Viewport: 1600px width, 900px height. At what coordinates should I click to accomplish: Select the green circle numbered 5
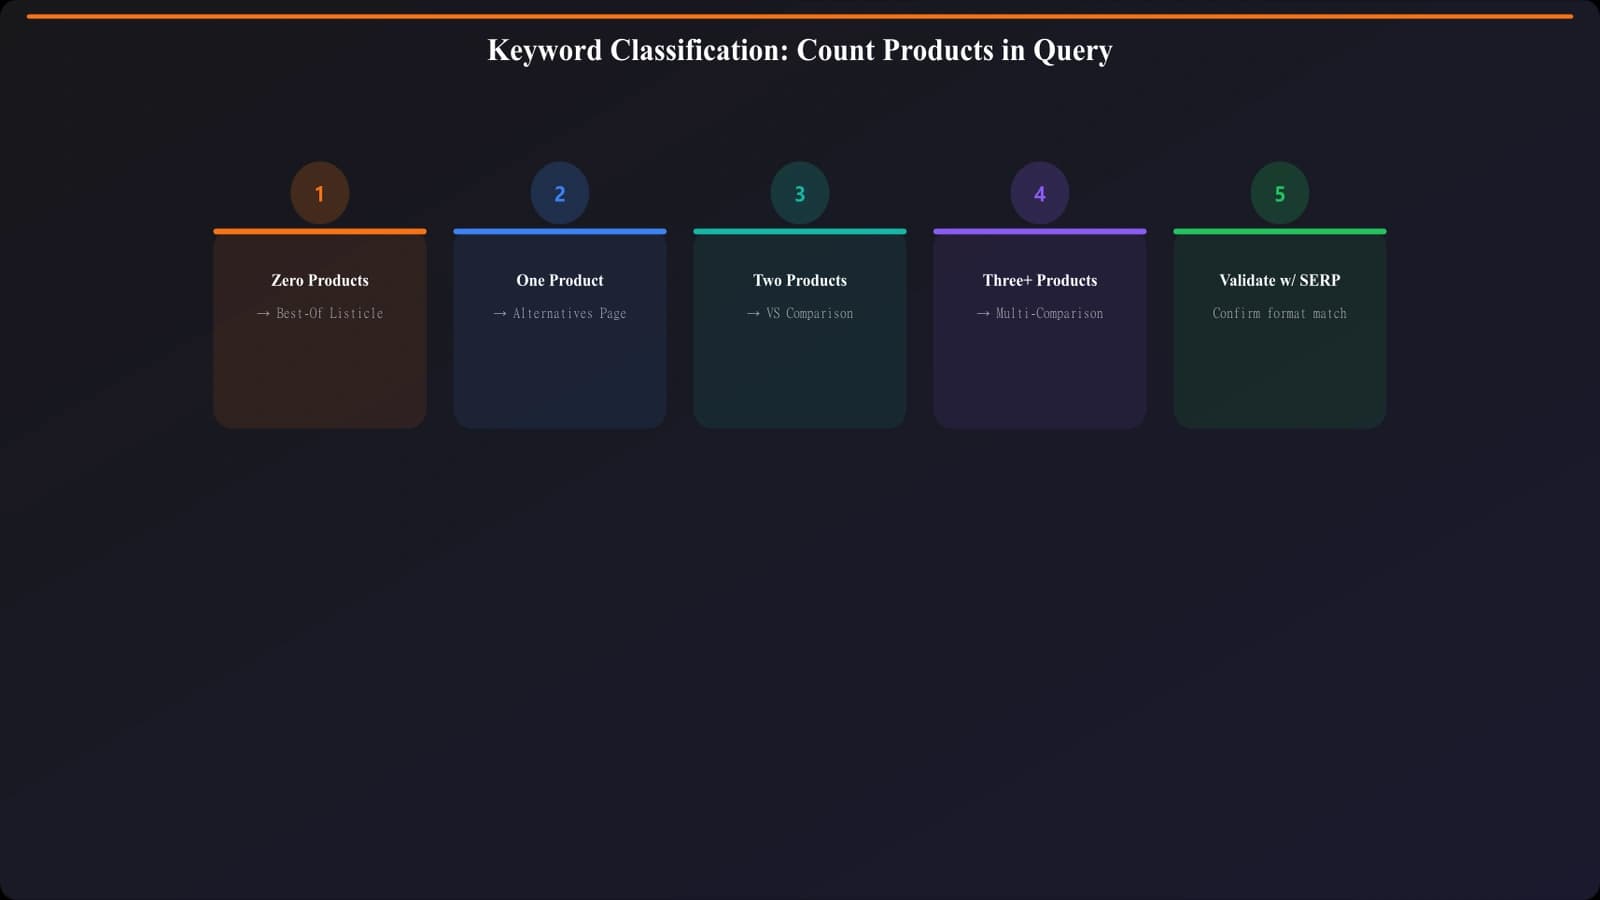pyautogui.click(x=1280, y=192)
